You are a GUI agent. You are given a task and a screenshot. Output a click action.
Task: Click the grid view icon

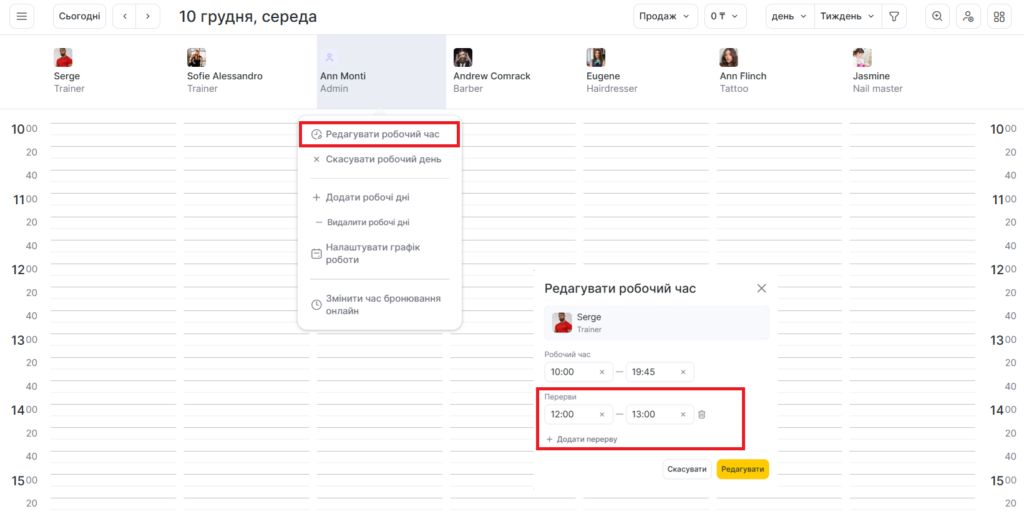pos(998,16)
